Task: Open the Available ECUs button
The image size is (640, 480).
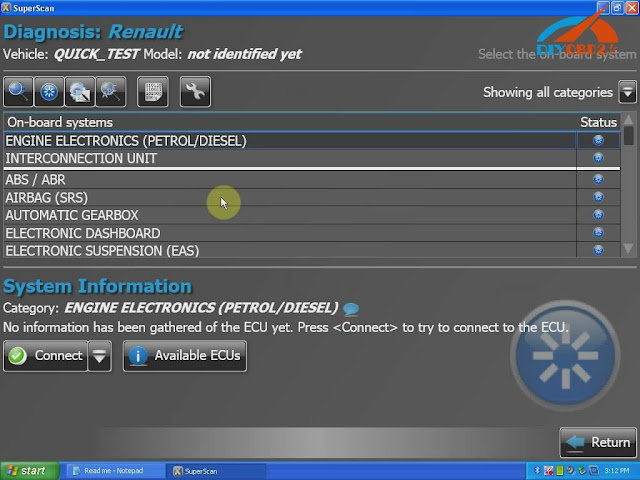Action: [185, 356]
